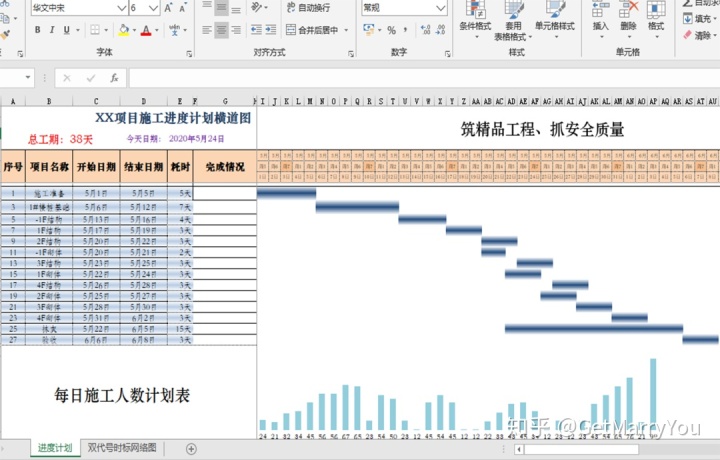Click the 格式 format cells button
The width and height of the screenshot is (720, 460).
tap(656, 19)
